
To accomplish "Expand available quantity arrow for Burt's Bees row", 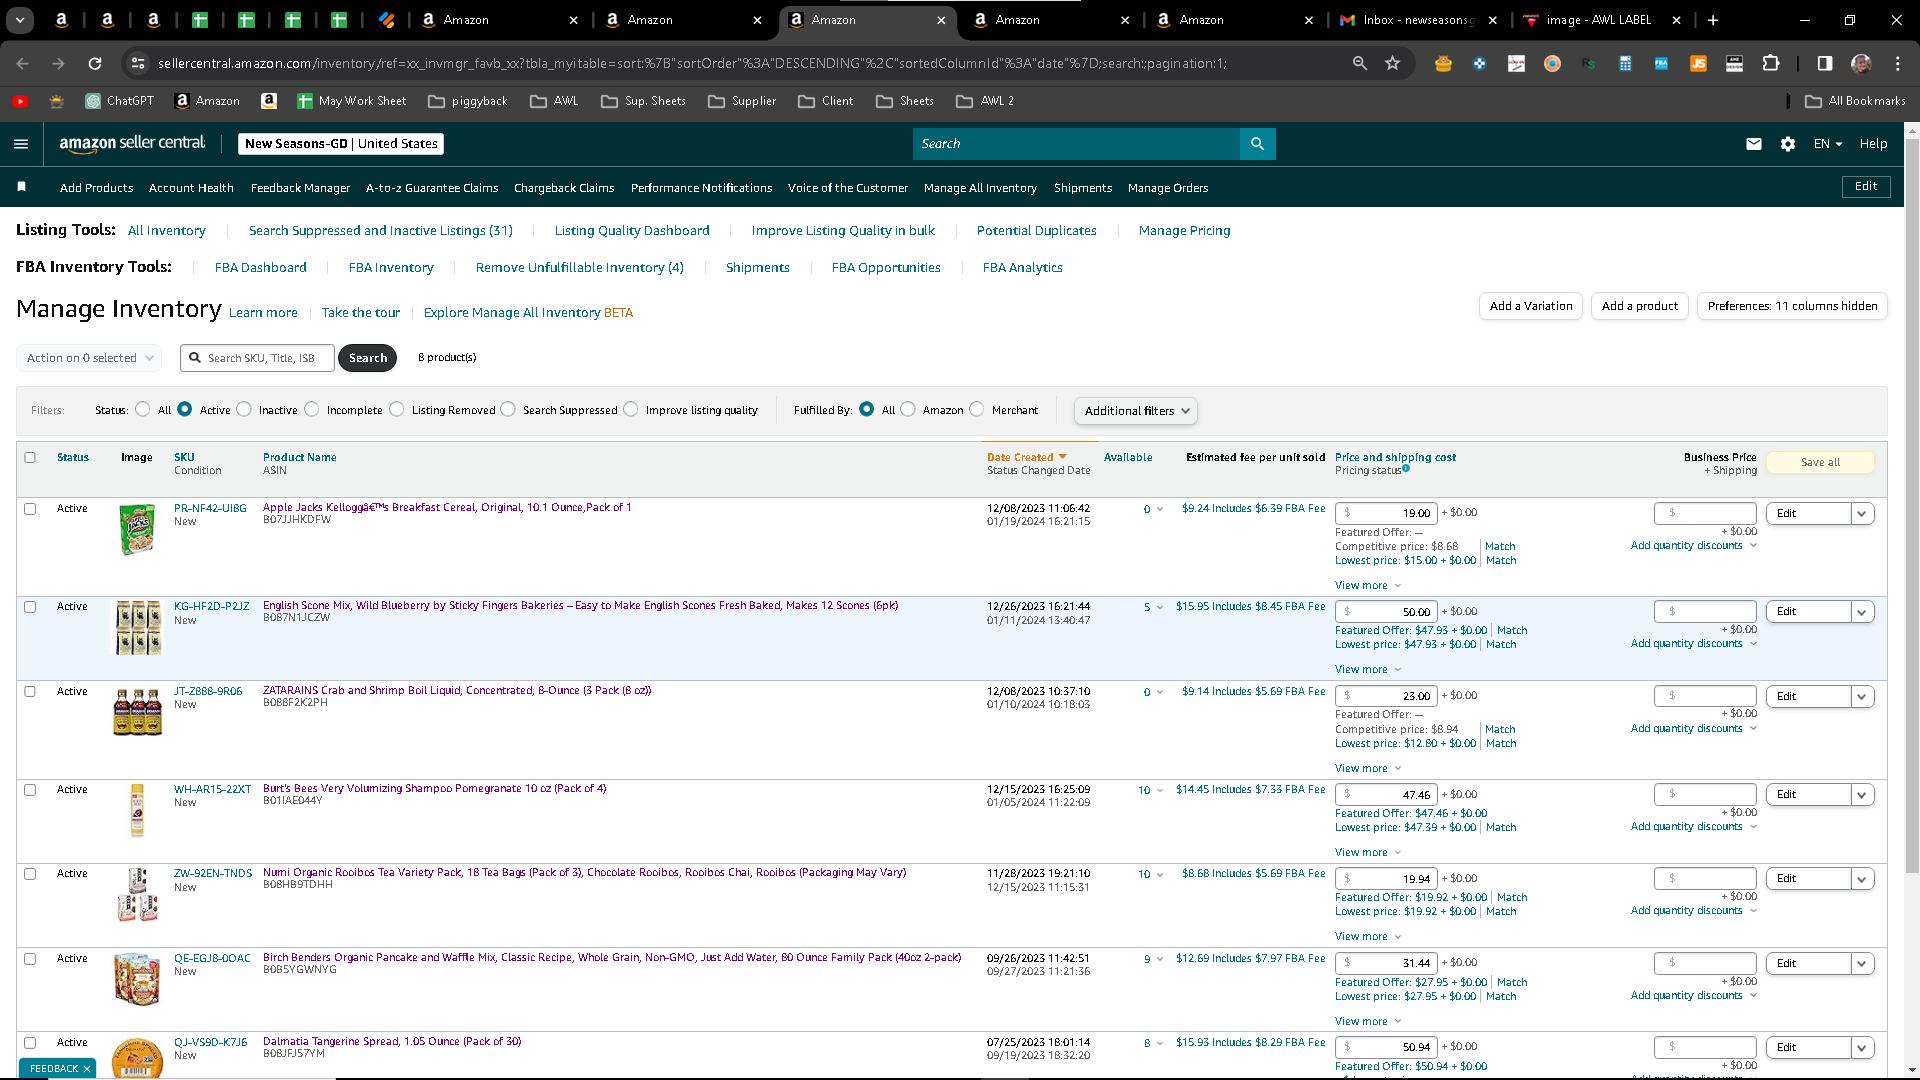I will click(x=1160, y=791).
